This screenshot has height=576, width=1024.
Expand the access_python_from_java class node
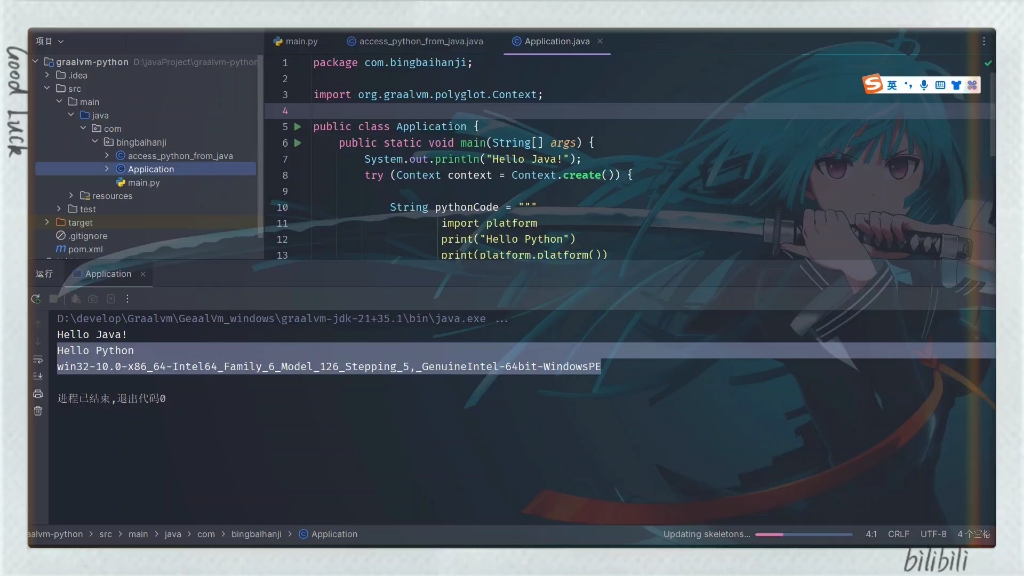pyautogui.click(x=107, y=155)
